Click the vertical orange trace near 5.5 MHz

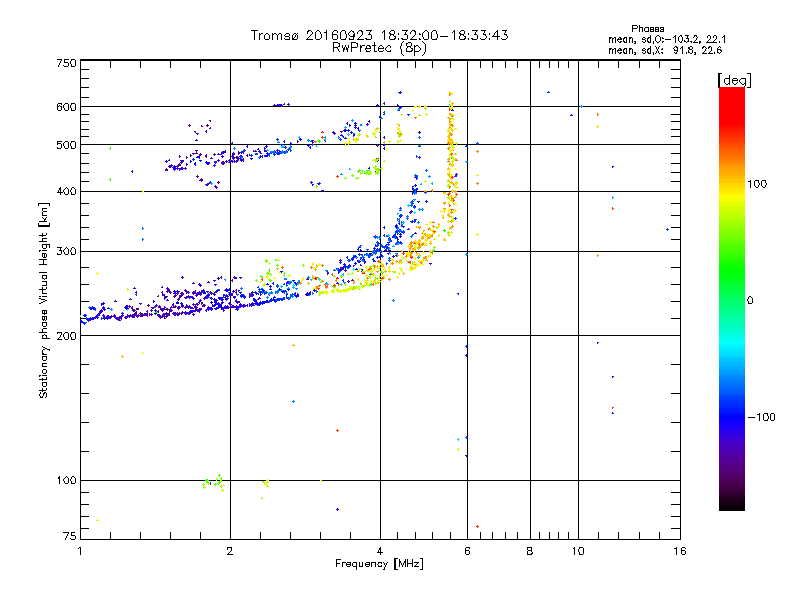point(451,163)
